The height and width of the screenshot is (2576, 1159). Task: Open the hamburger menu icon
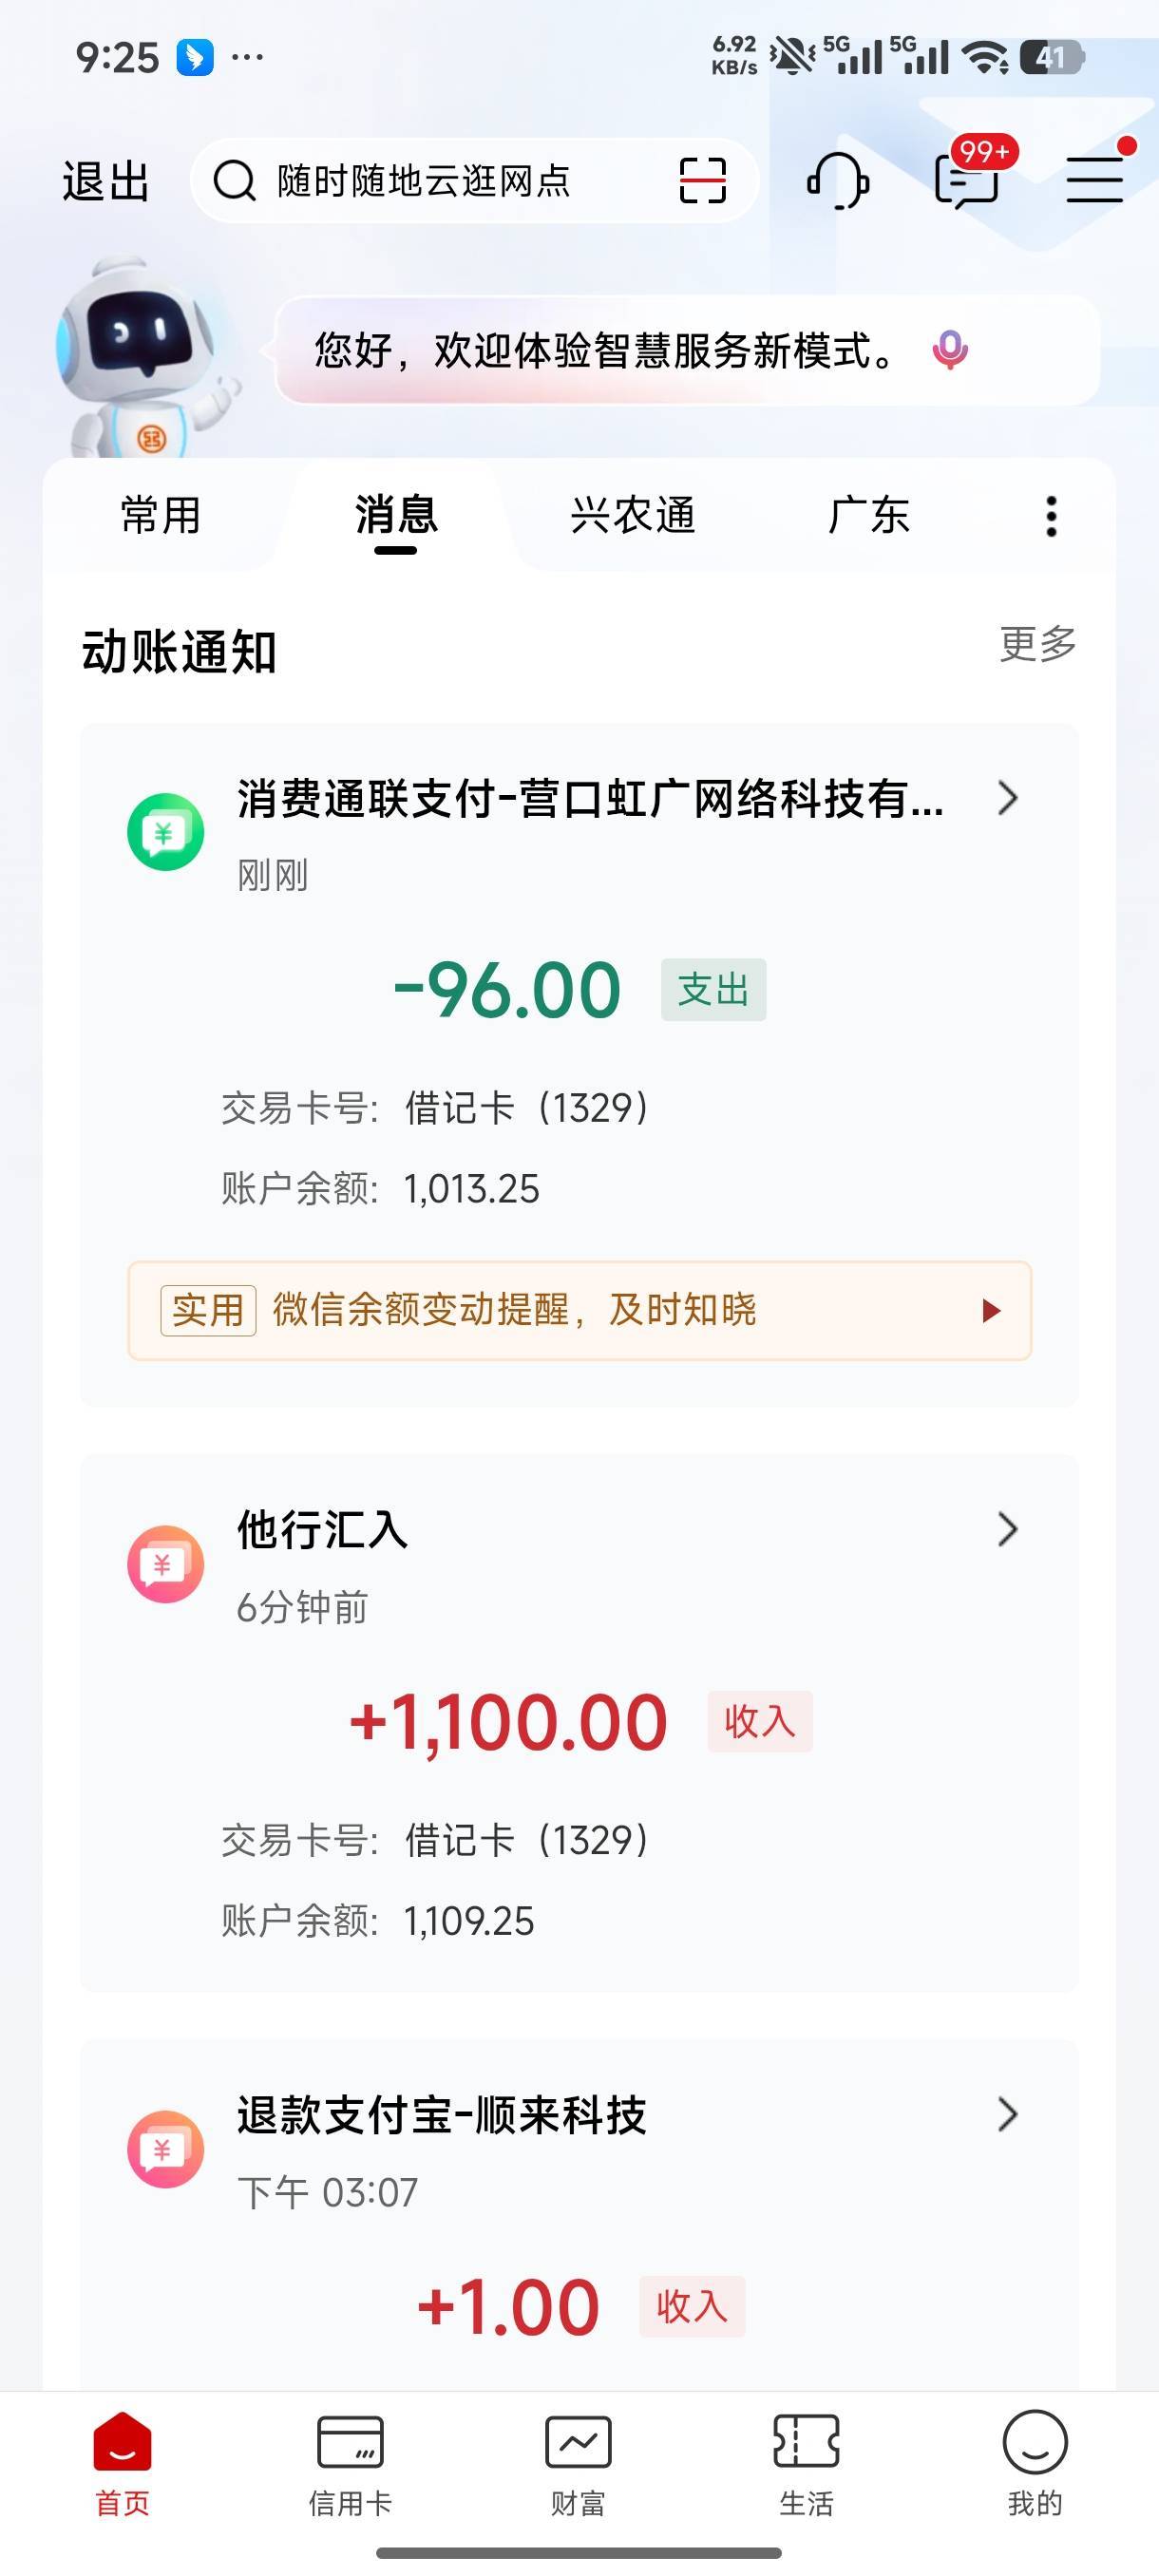pyautogui.click(x=1094, y=180)
